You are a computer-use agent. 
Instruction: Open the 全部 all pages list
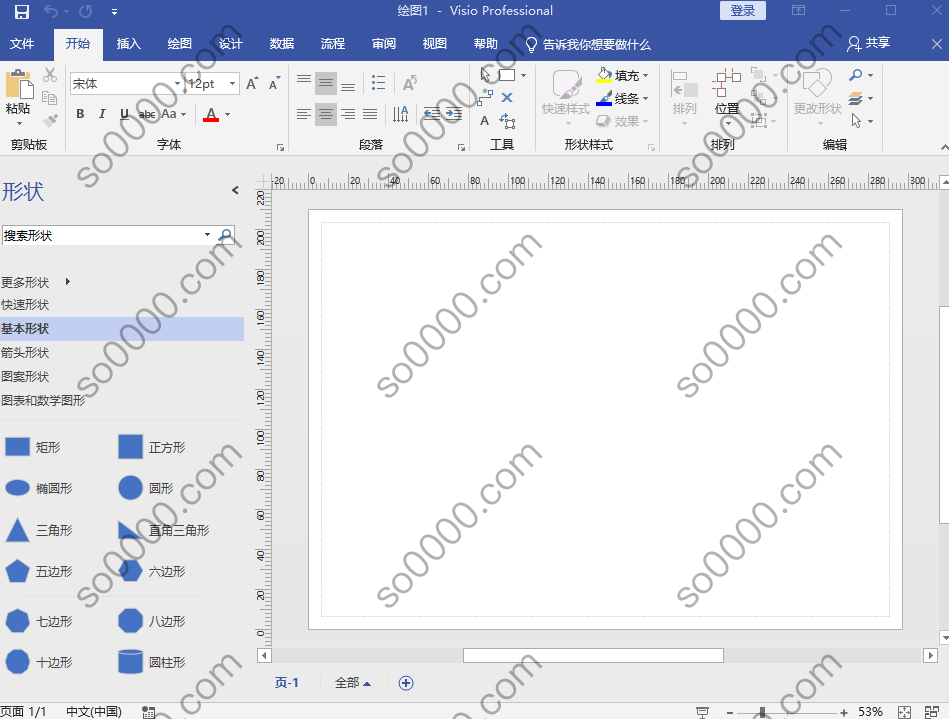coord(352,683)
